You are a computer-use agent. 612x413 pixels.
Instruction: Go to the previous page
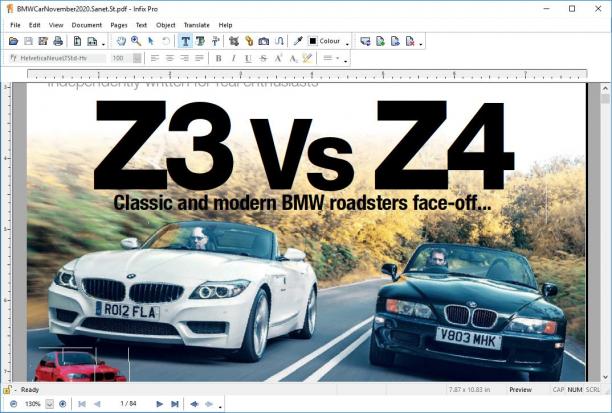97,404
